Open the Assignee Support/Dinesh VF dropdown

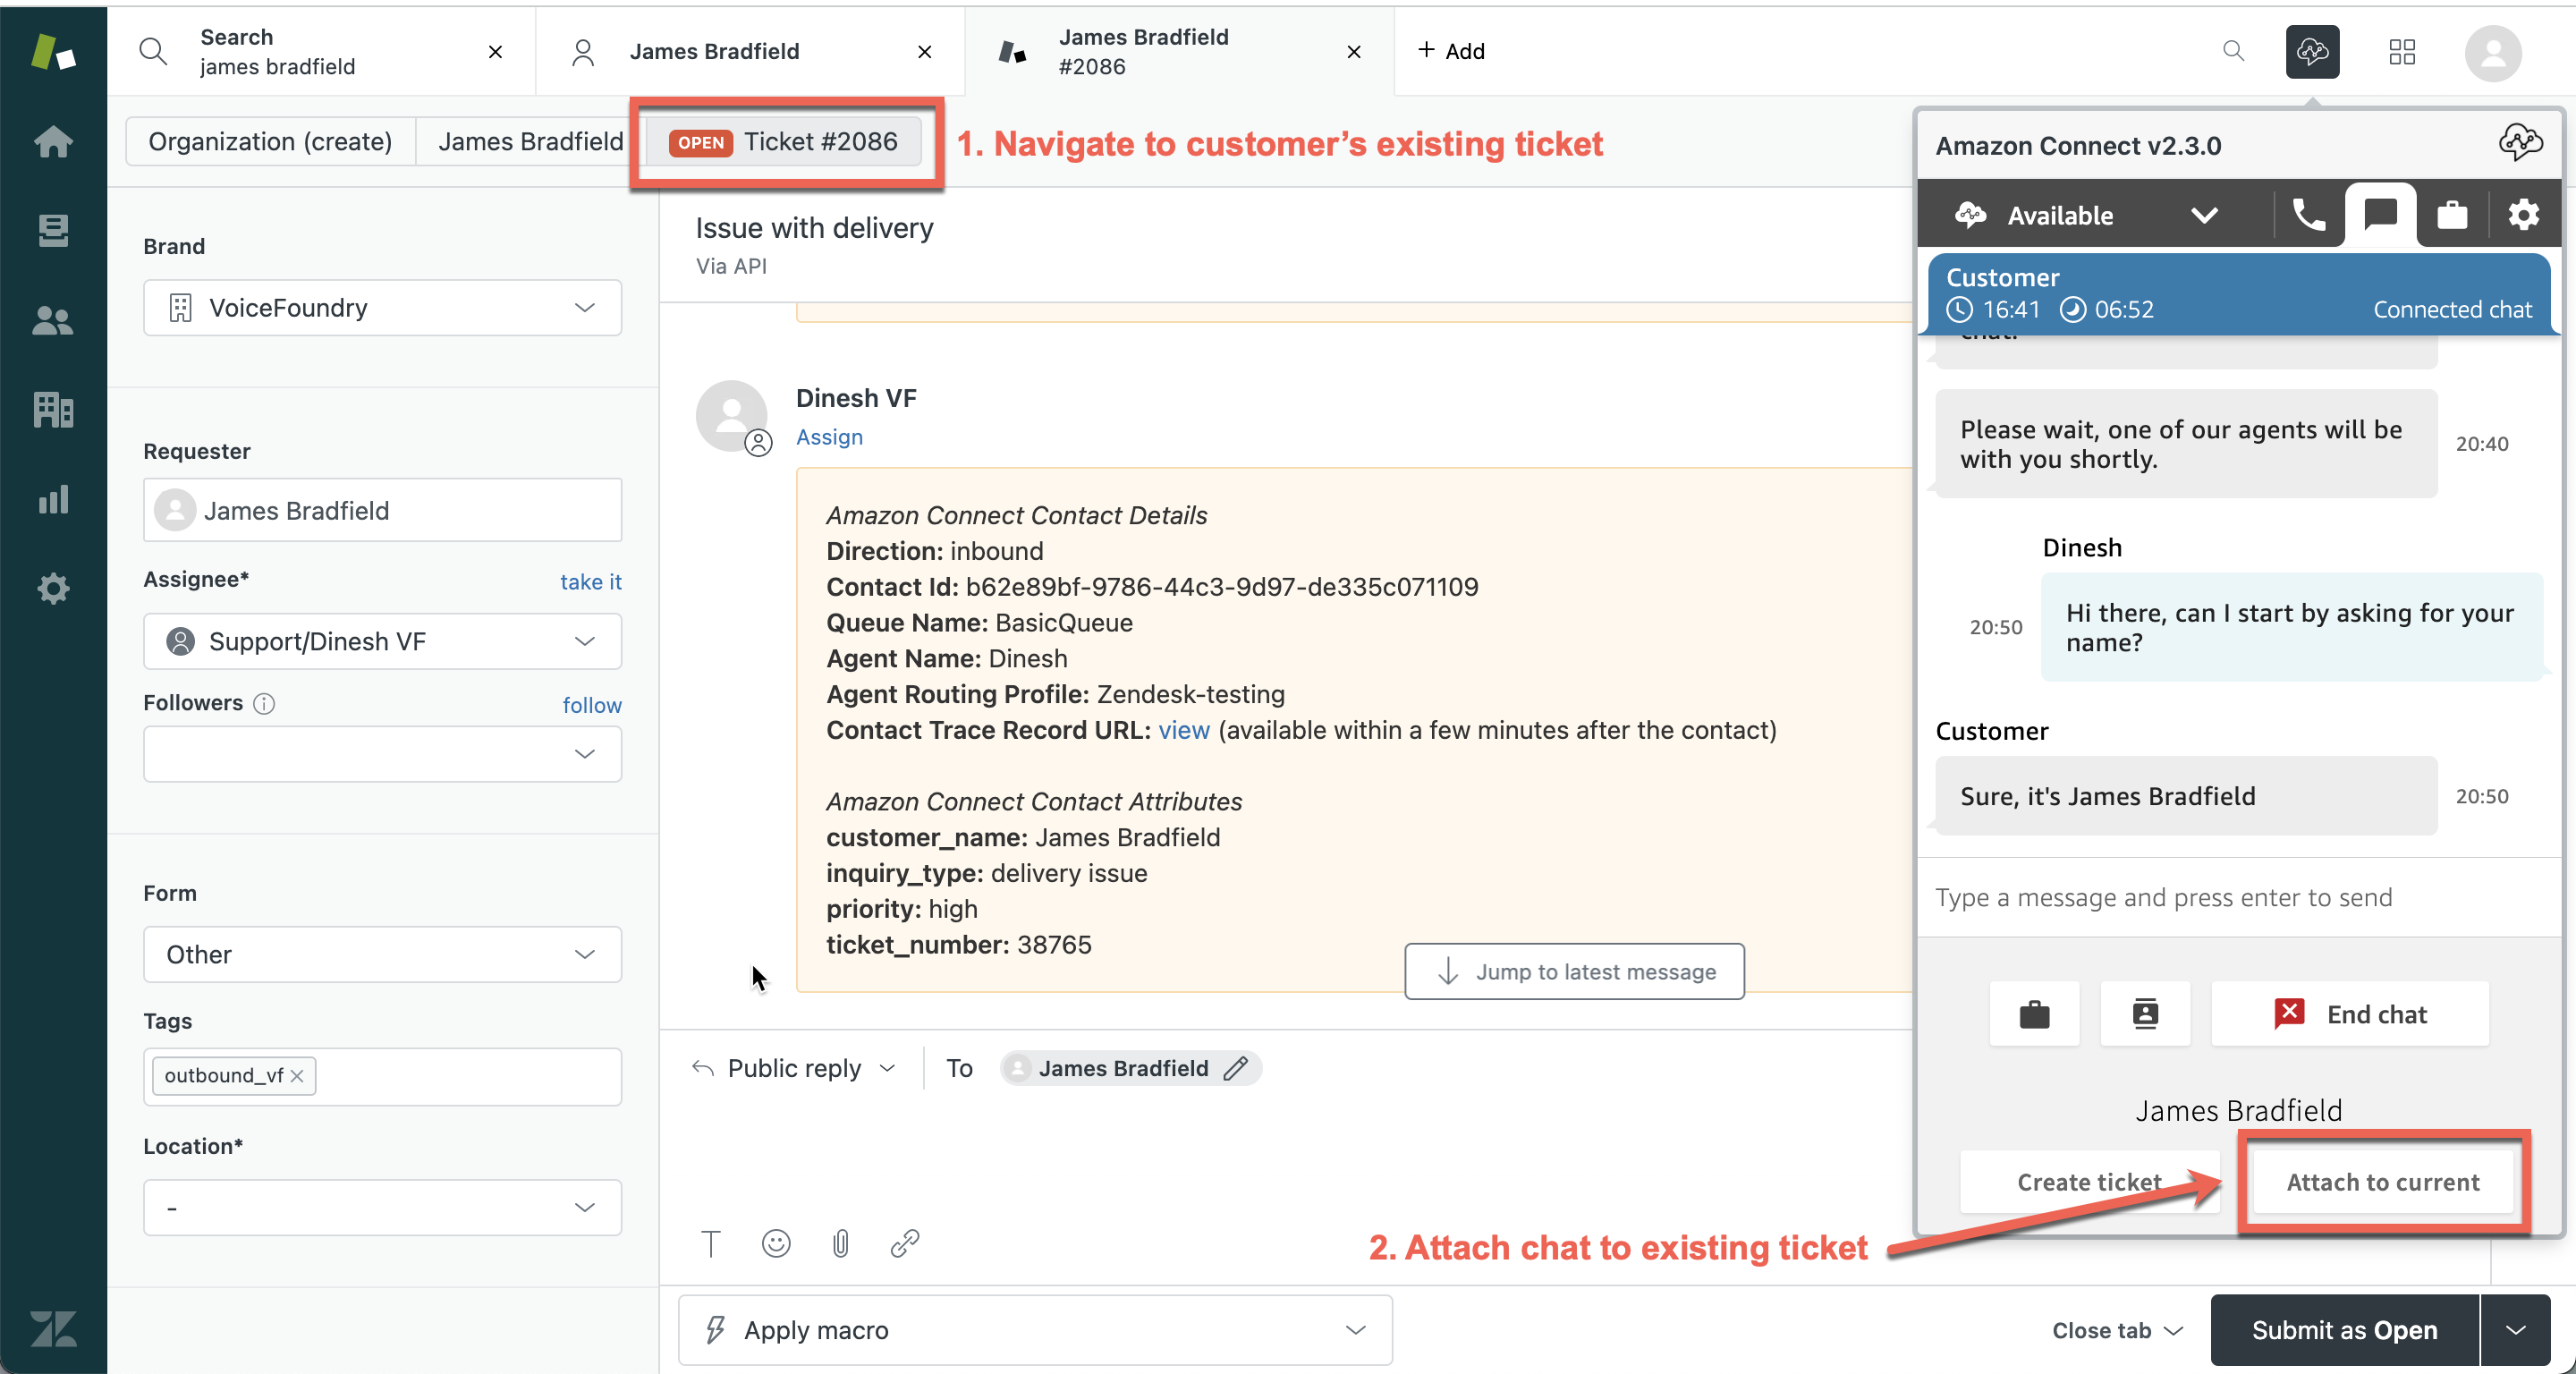pos(382,641)
